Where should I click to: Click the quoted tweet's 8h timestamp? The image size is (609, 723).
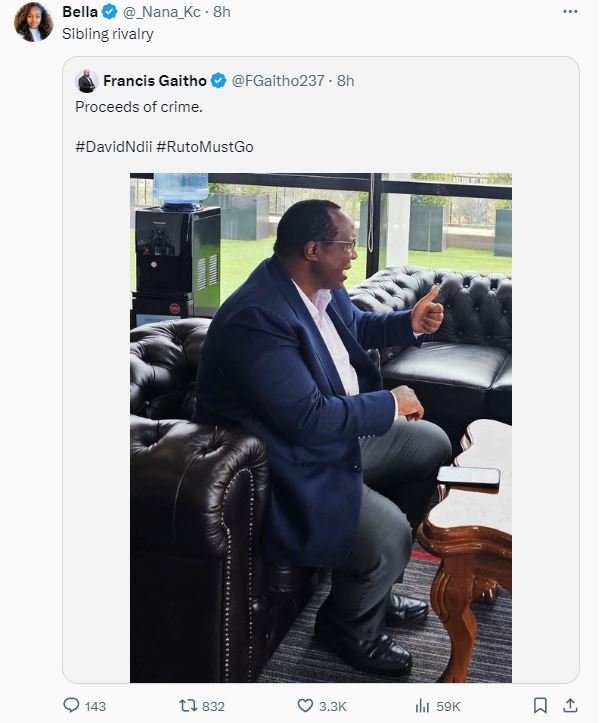tap(345, 81)
